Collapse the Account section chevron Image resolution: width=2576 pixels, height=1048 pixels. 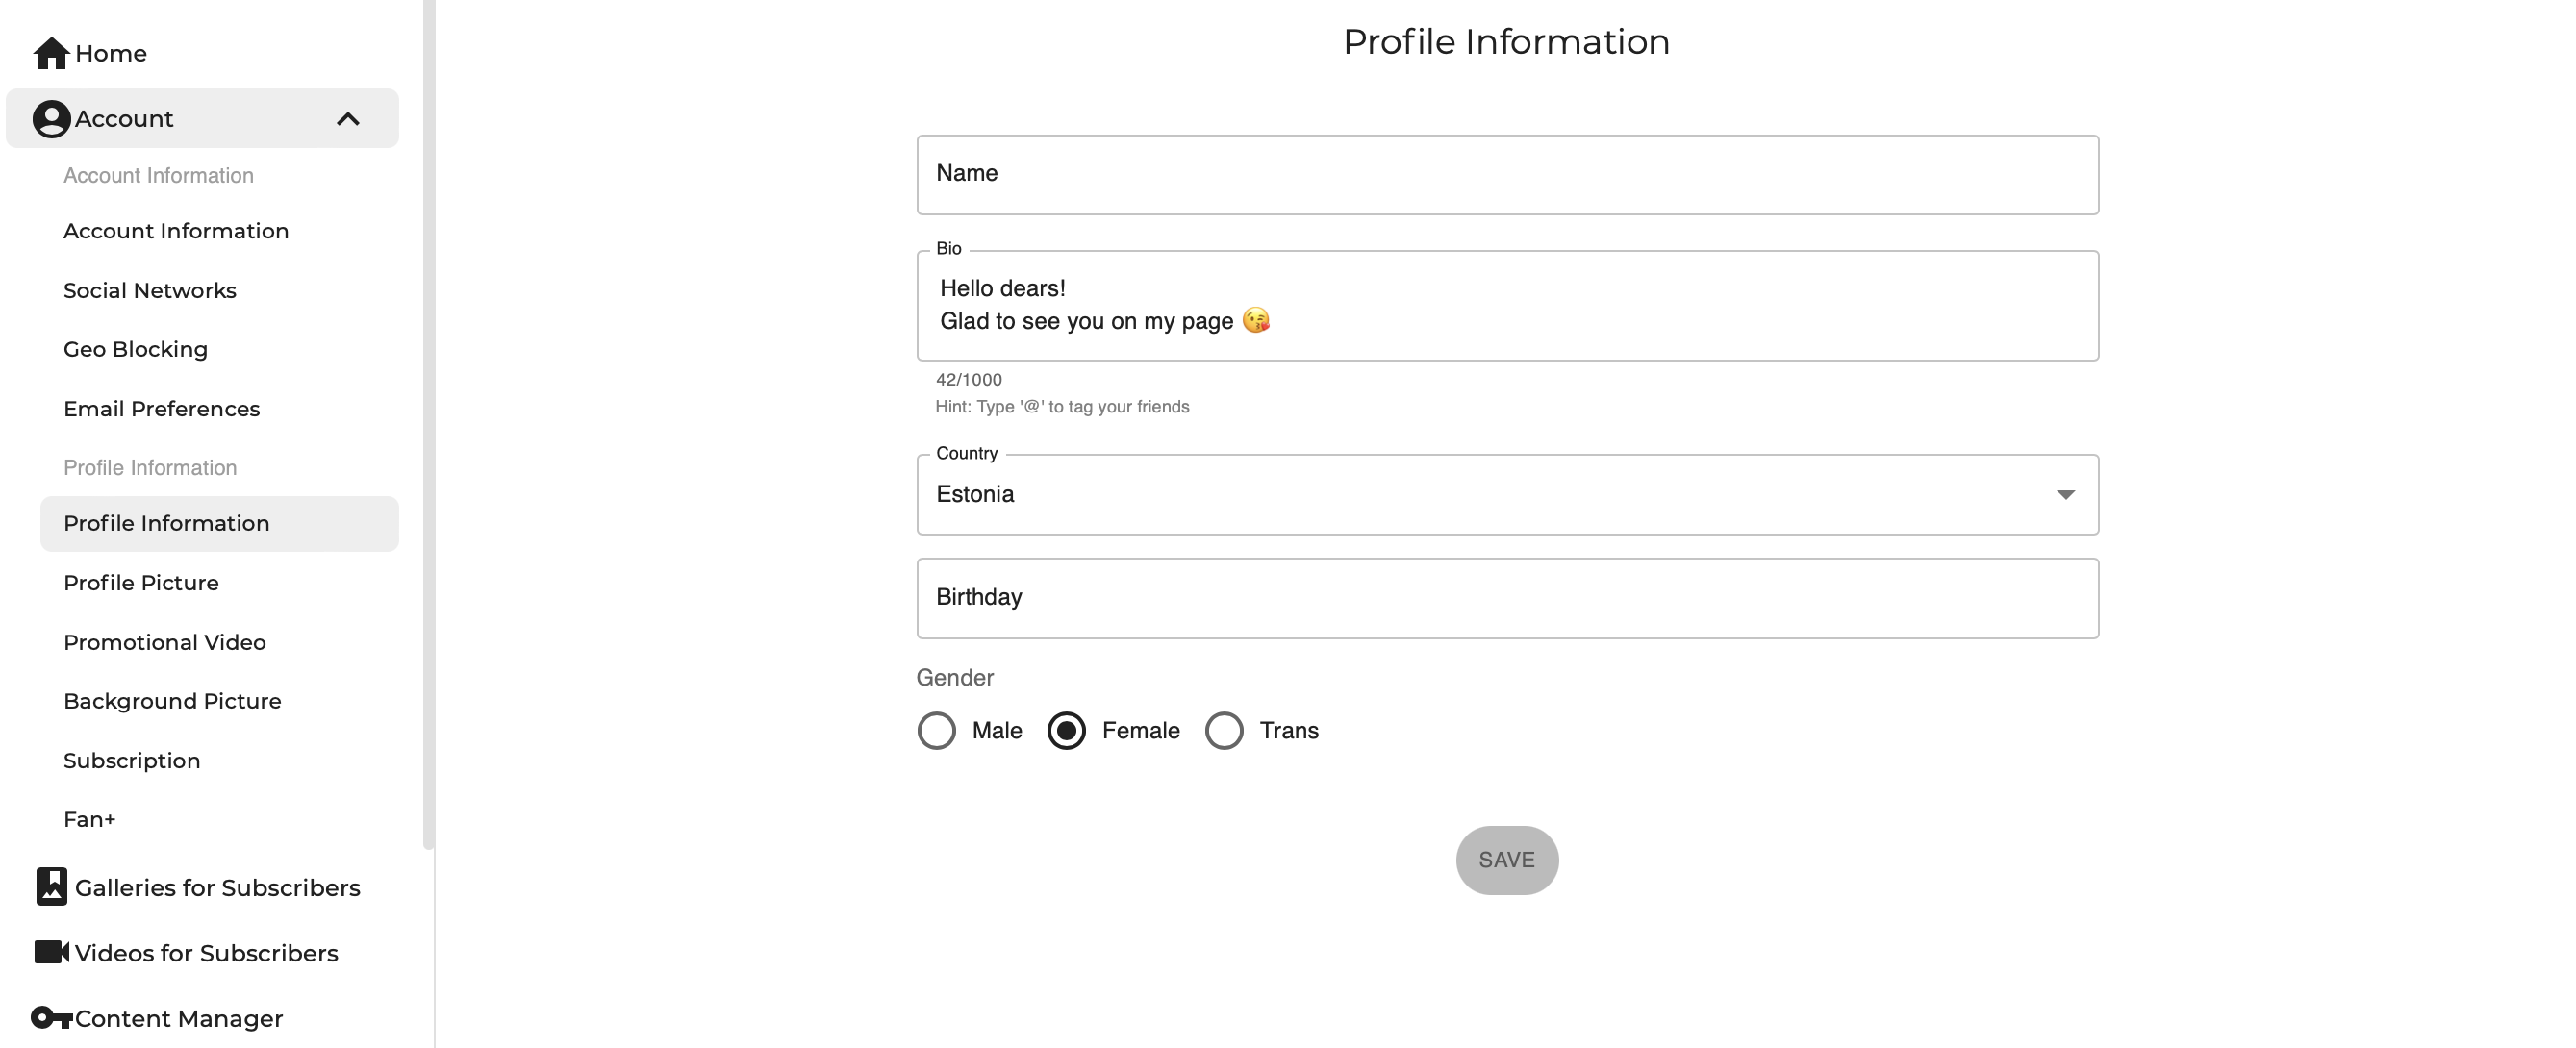click(347, 119)
